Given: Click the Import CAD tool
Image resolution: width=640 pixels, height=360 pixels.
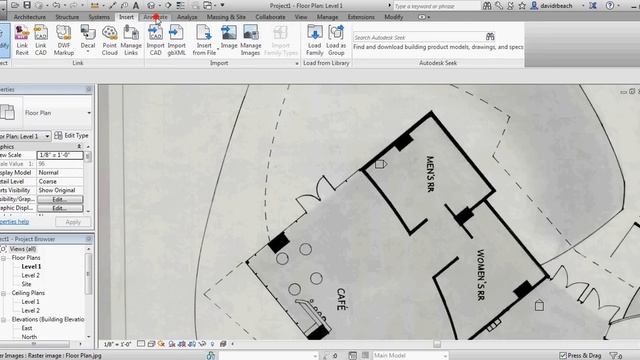Looking at the screenshot, I should coord(156,40).
